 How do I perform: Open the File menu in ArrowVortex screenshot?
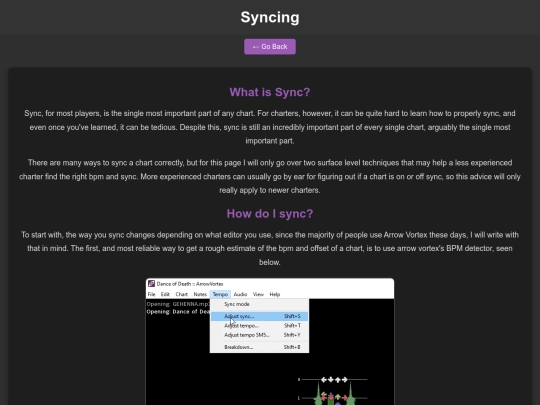[x=152, y=294]
